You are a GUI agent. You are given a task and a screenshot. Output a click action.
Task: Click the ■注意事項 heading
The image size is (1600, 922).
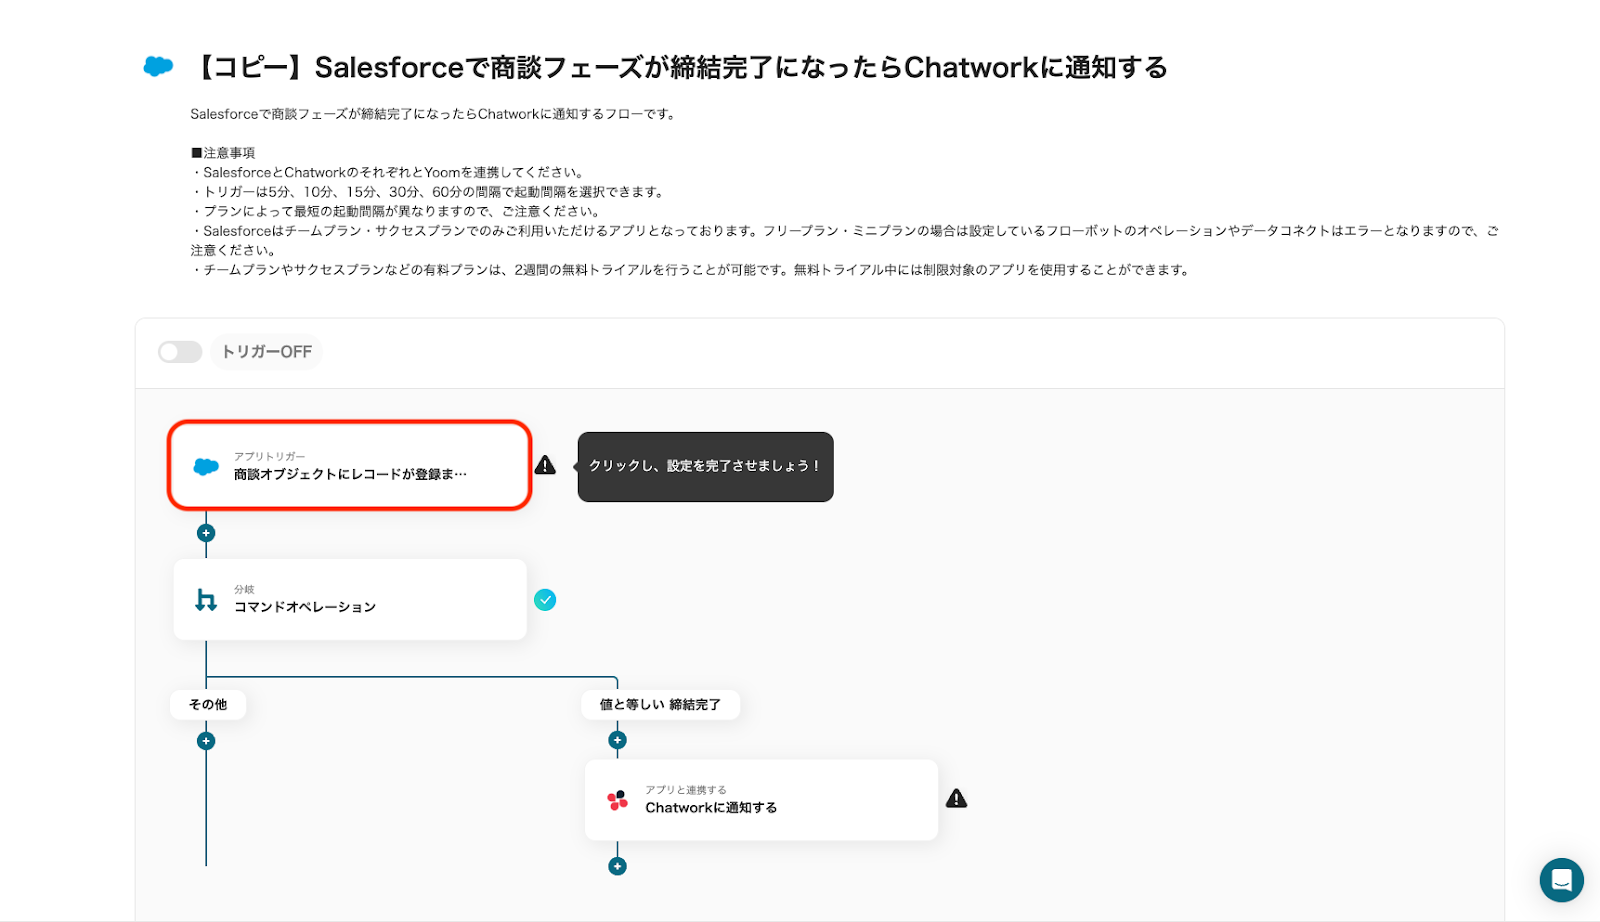(223, 153)
